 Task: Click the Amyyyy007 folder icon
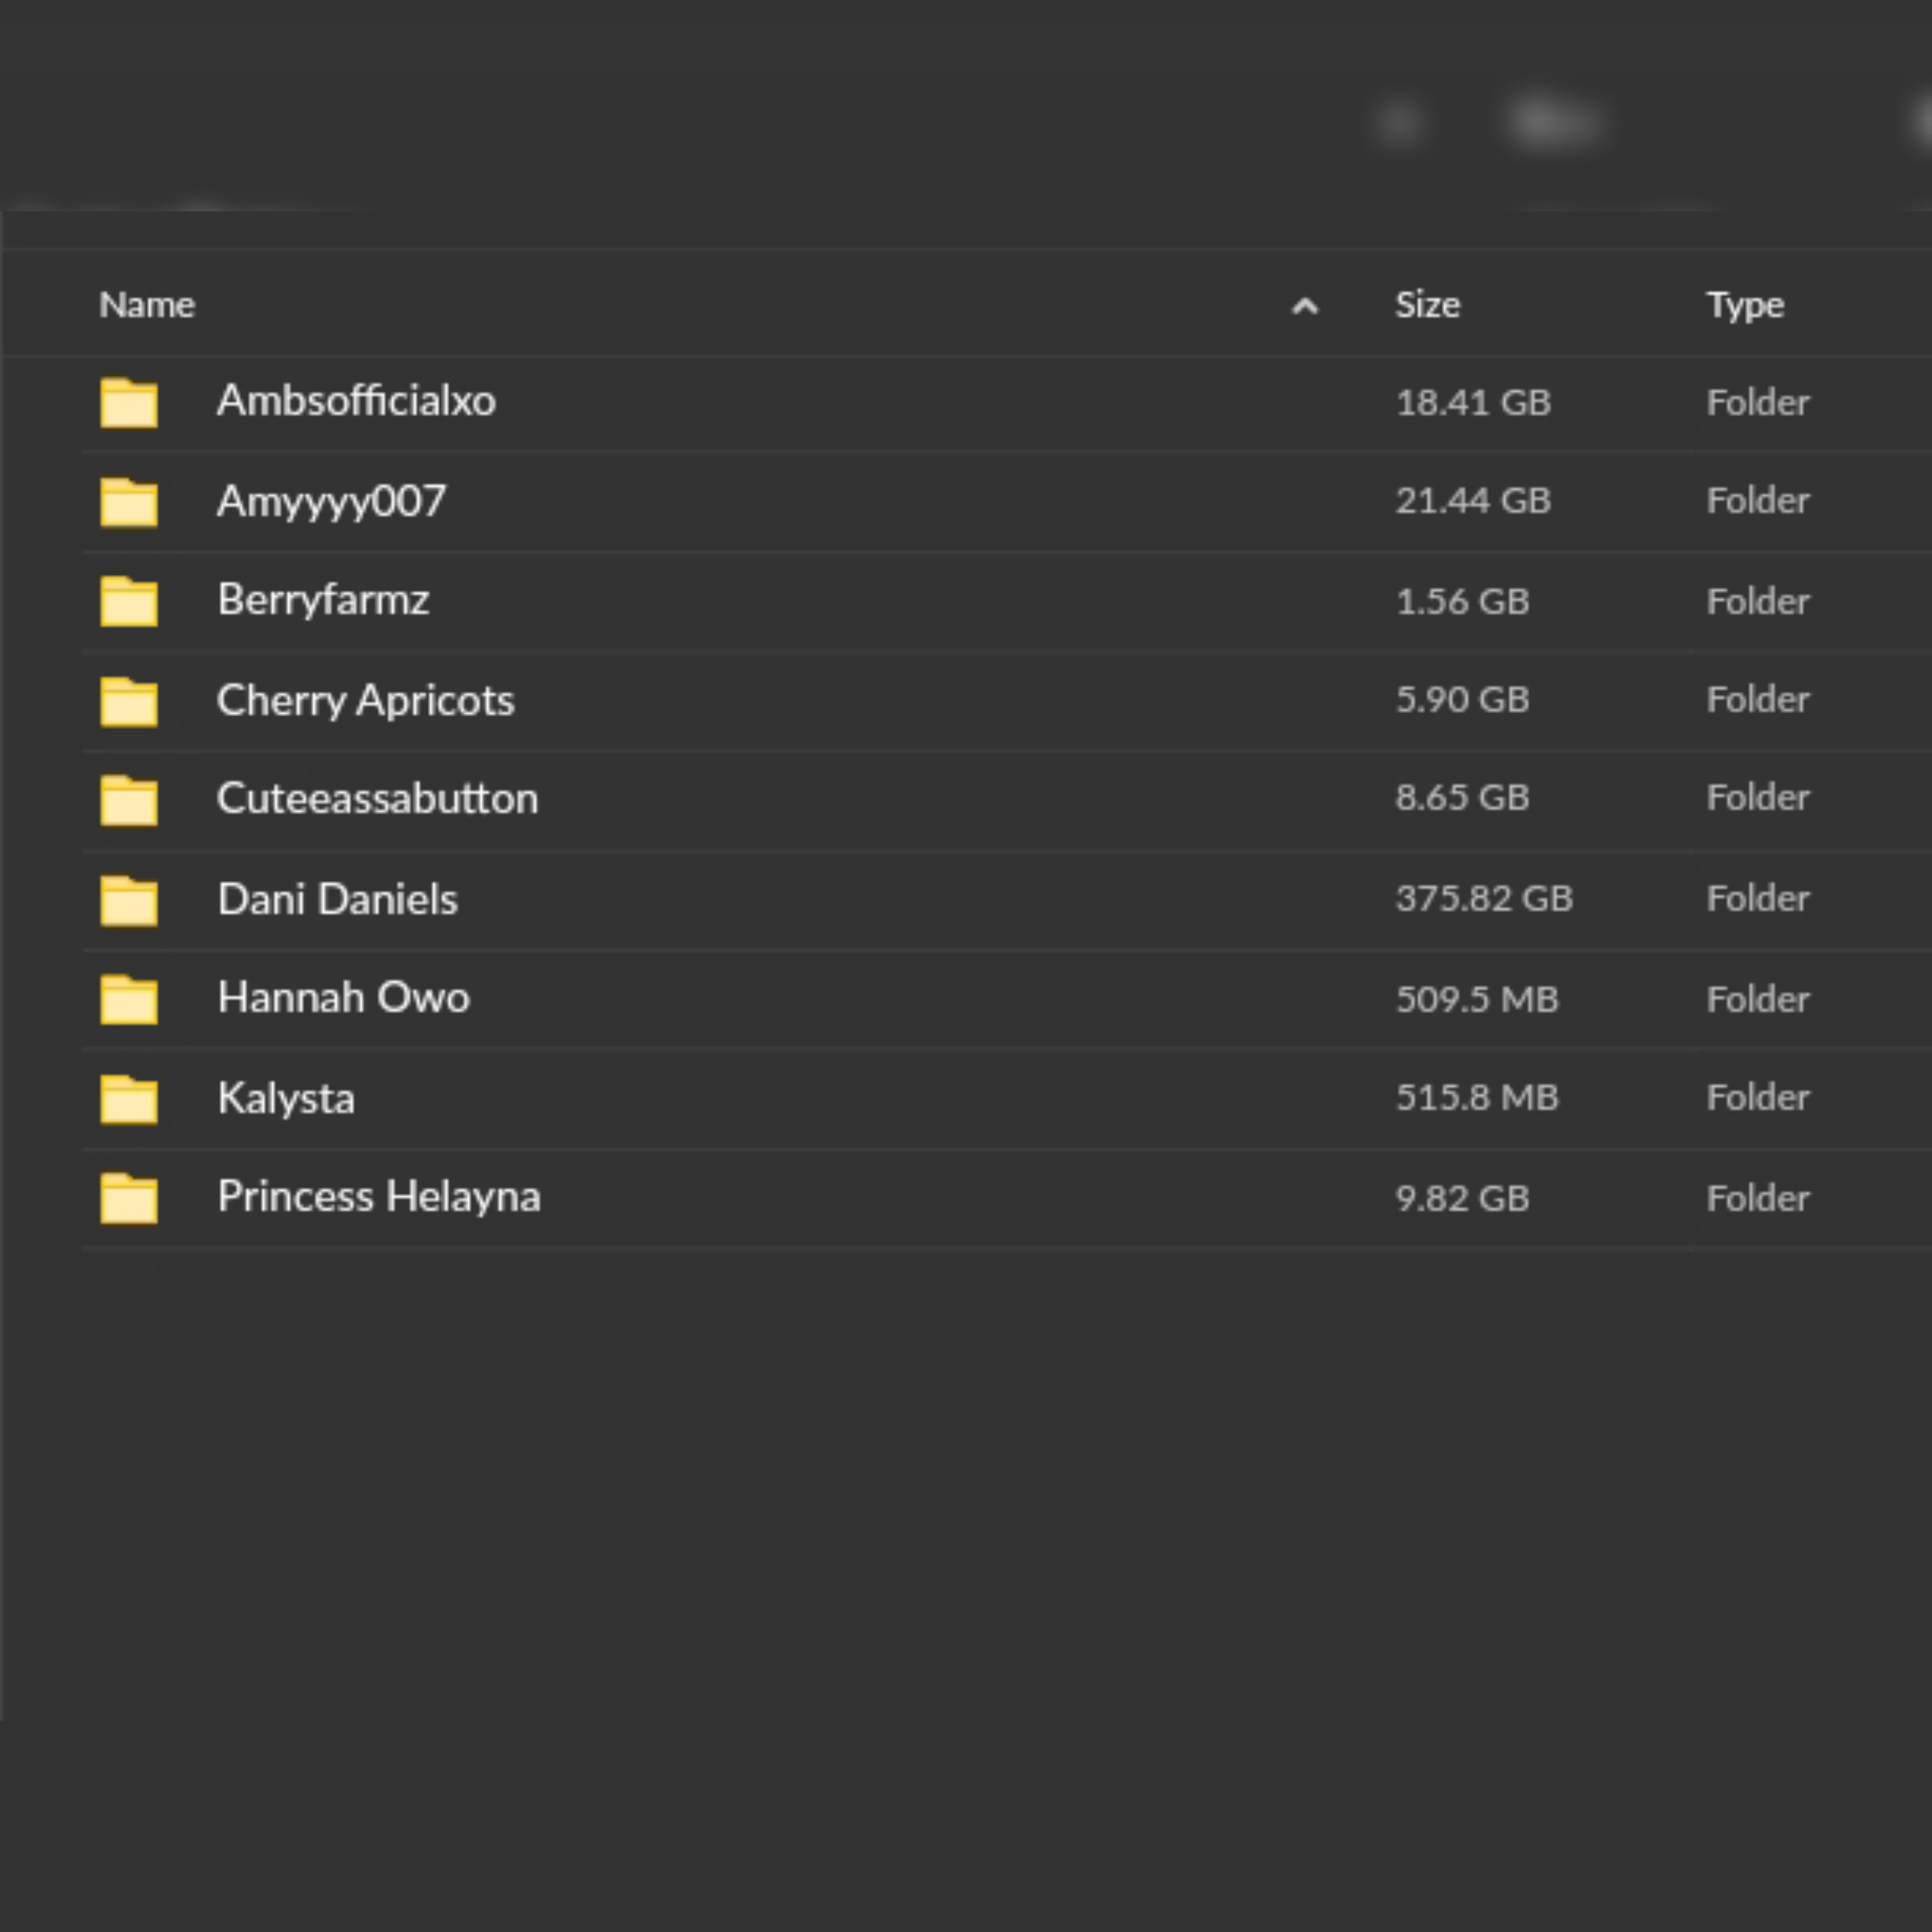[x=129, y=502]
